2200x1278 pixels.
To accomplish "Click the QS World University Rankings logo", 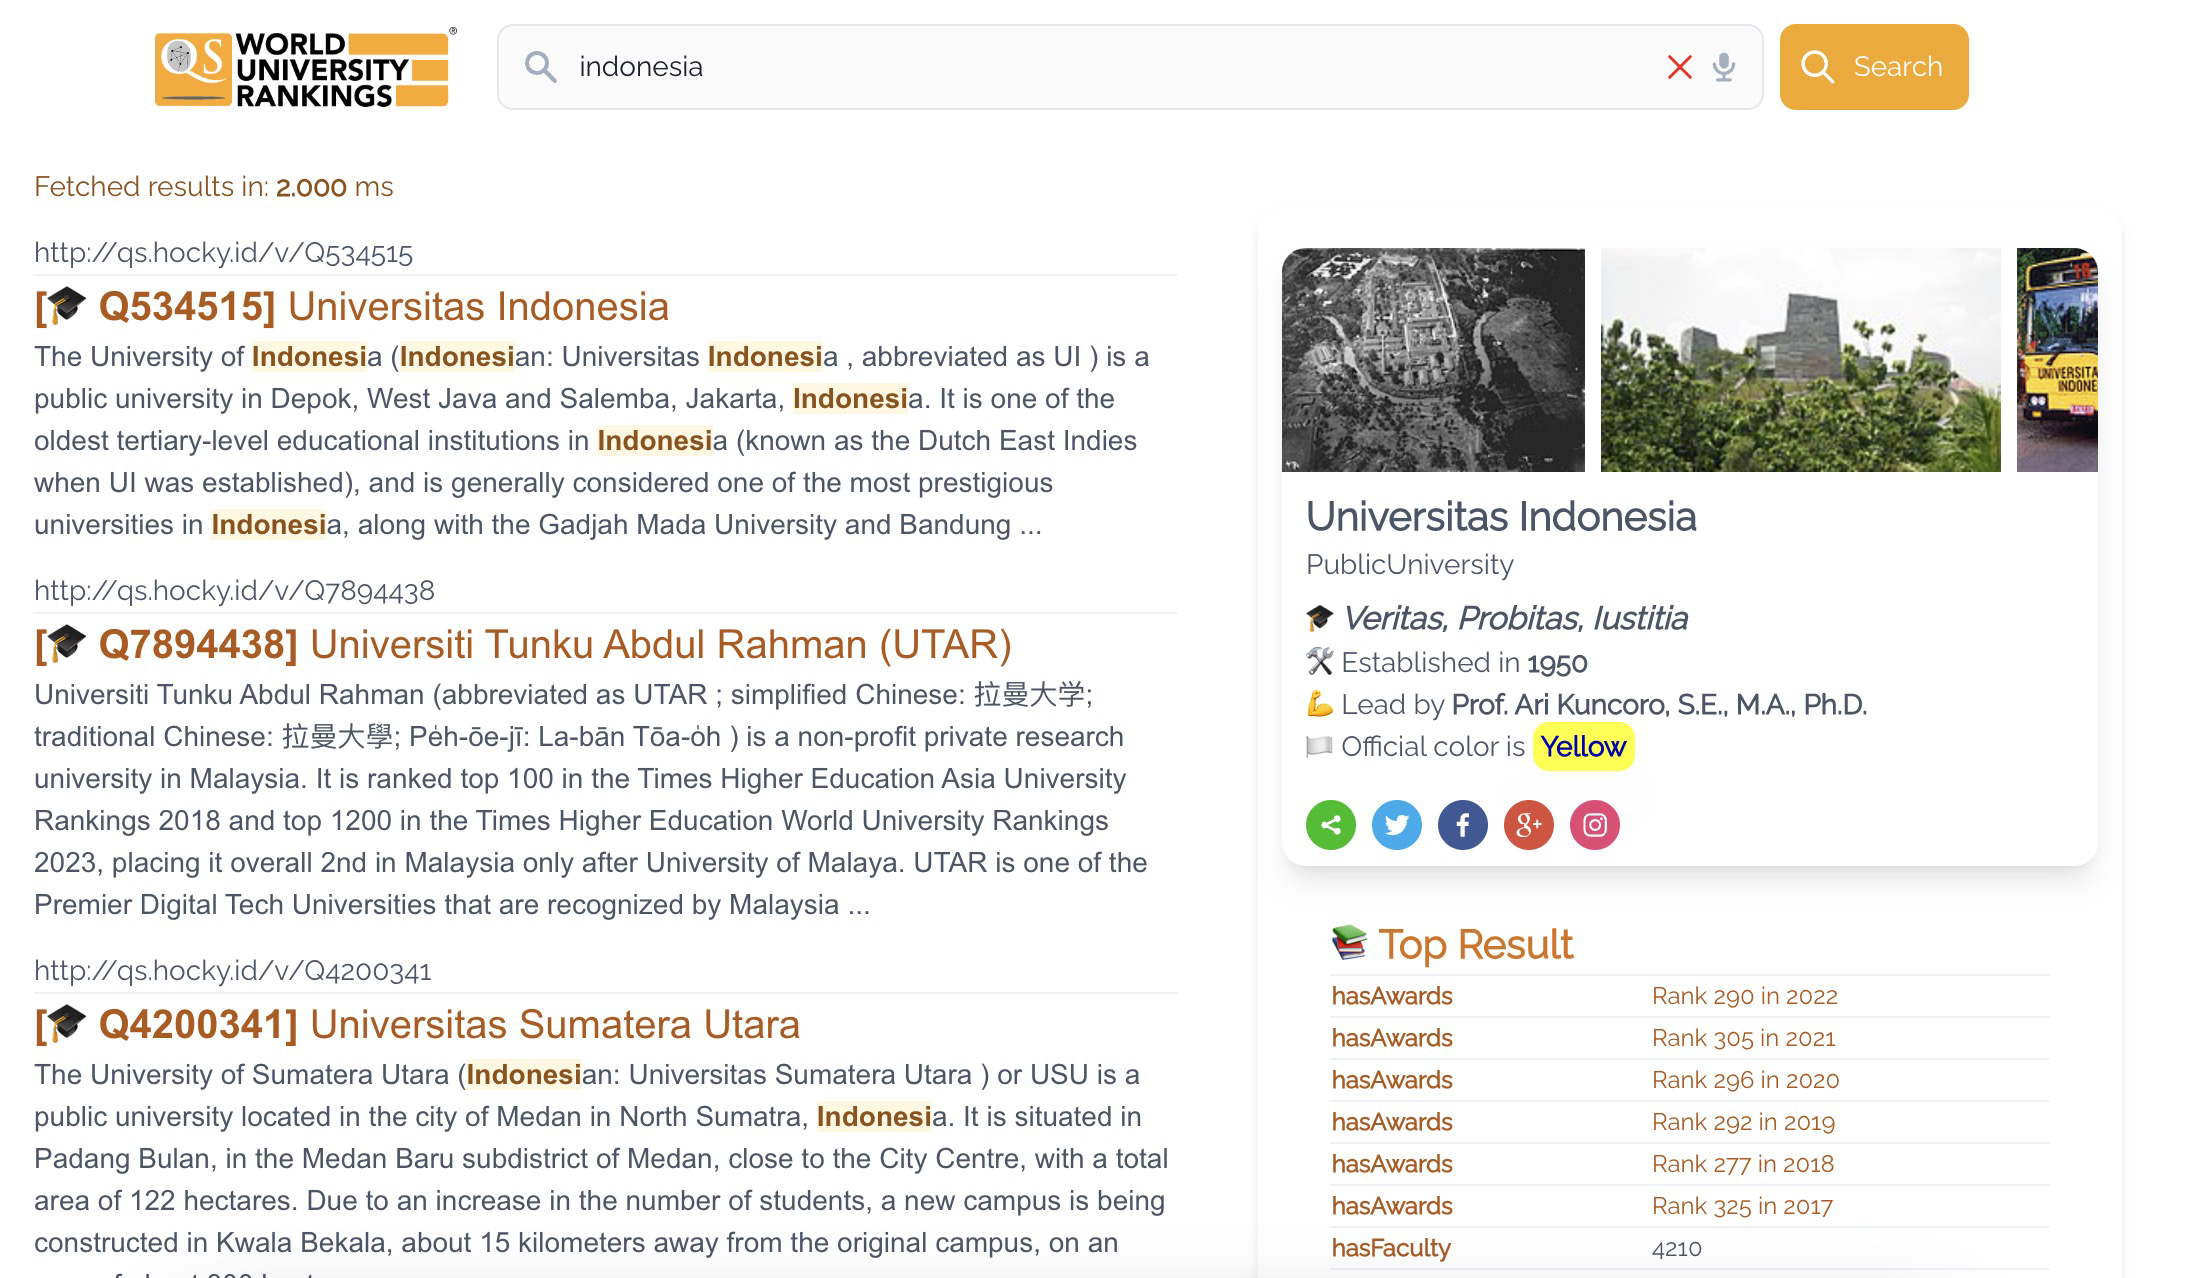I will click(x=303, y=67).
